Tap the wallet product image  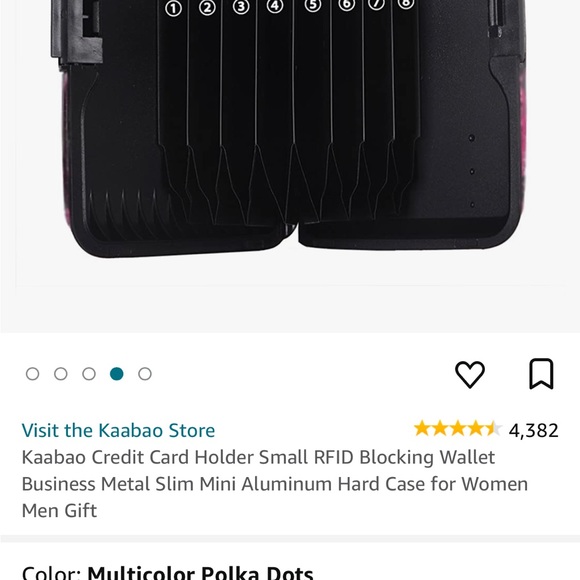[x=290, y=129]
